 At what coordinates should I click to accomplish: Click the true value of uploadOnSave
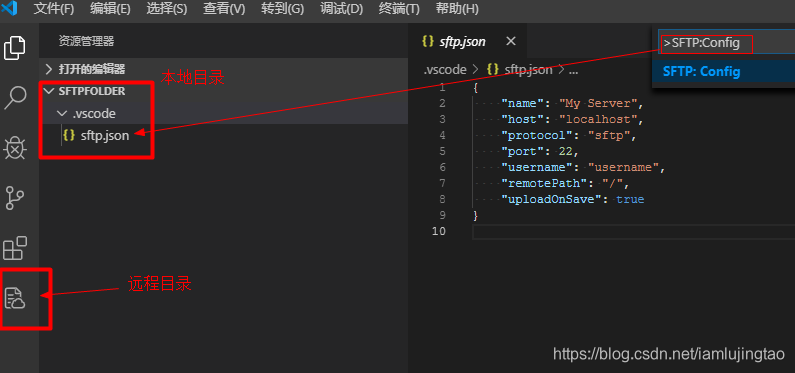[x=630, y=200]
